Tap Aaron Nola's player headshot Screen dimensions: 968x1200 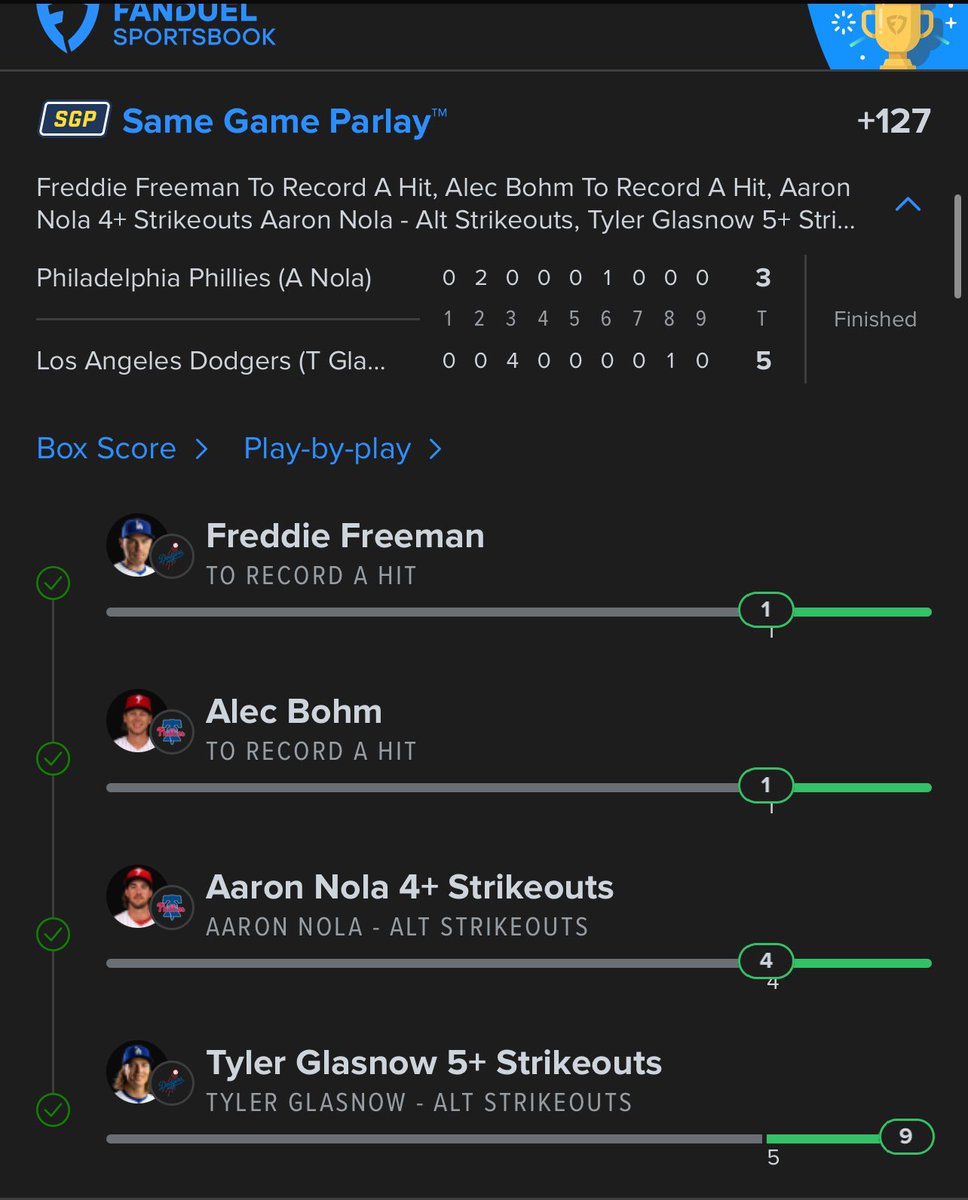click(137, 897)
